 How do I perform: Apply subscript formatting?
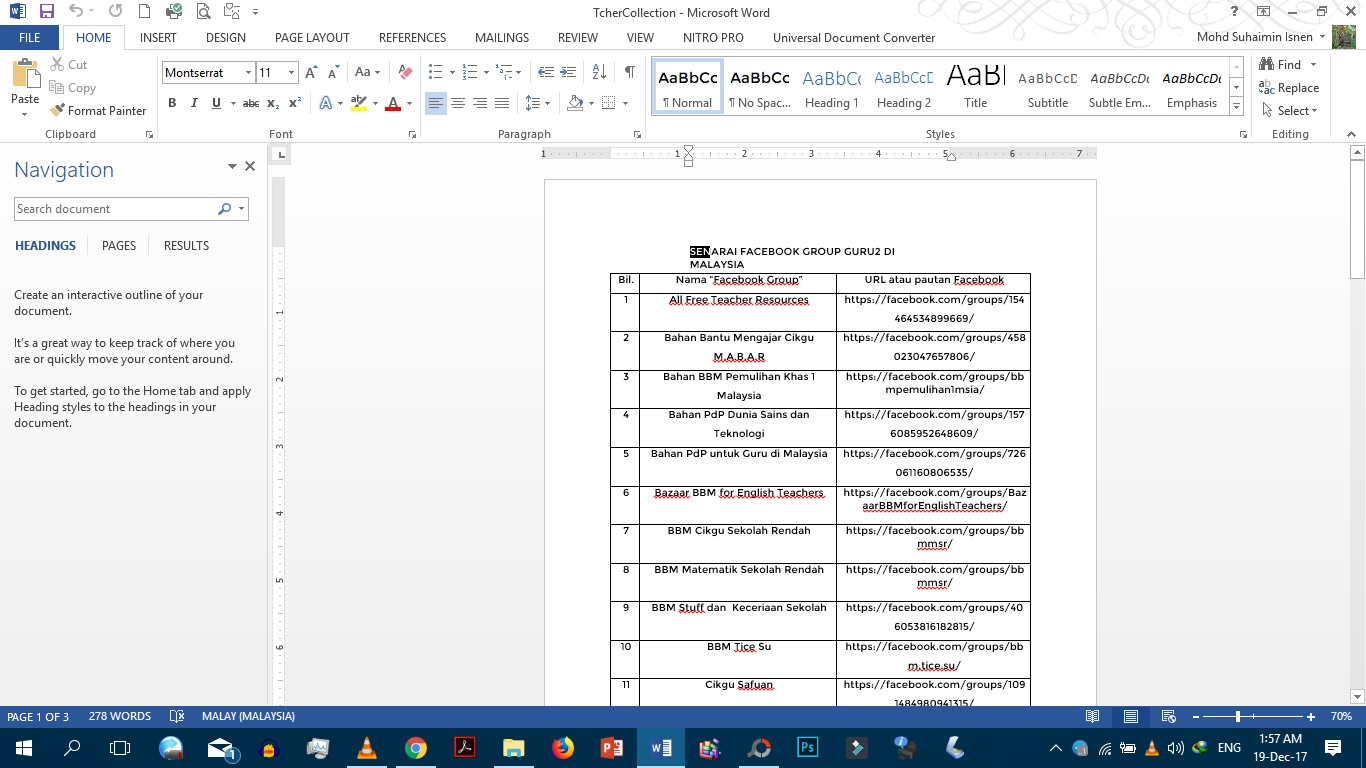click(x=273, y=103)
